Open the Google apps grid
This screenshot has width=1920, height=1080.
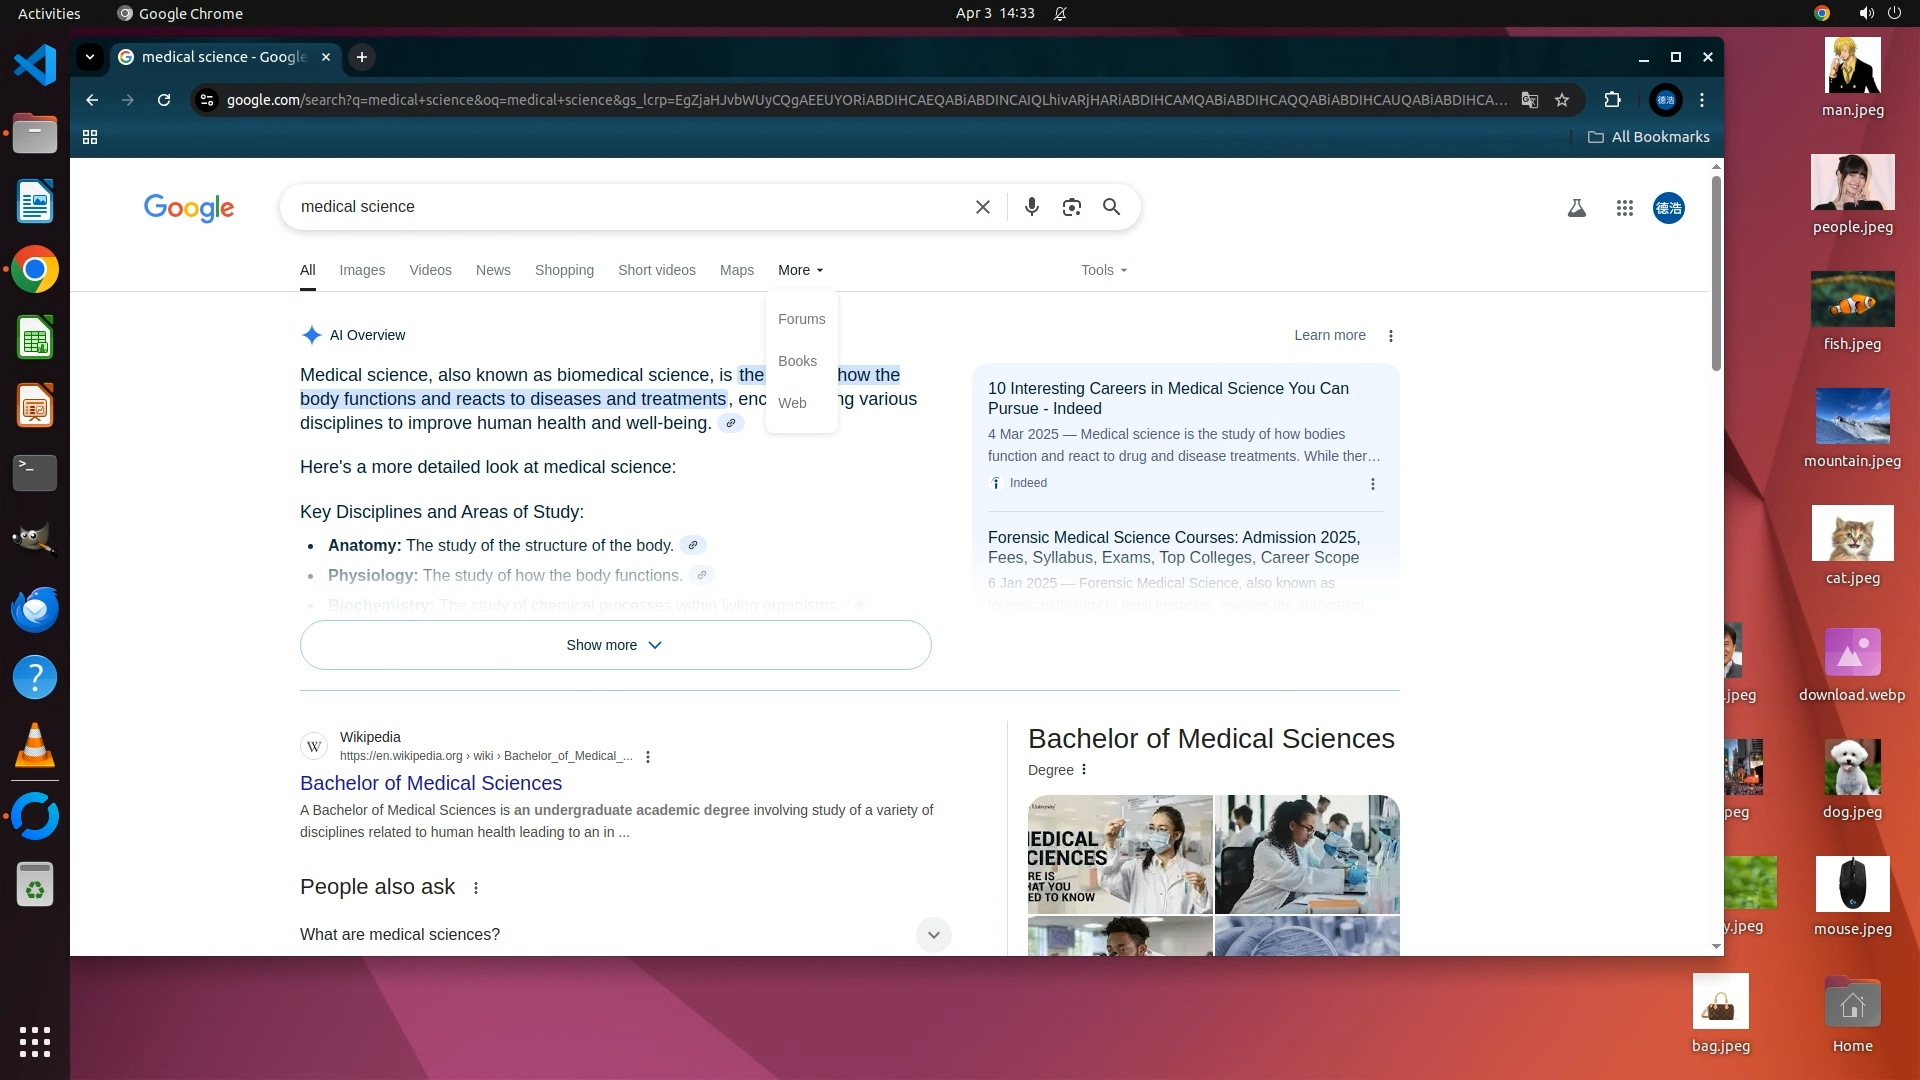pyautogui.click(x=1624, y=208)
